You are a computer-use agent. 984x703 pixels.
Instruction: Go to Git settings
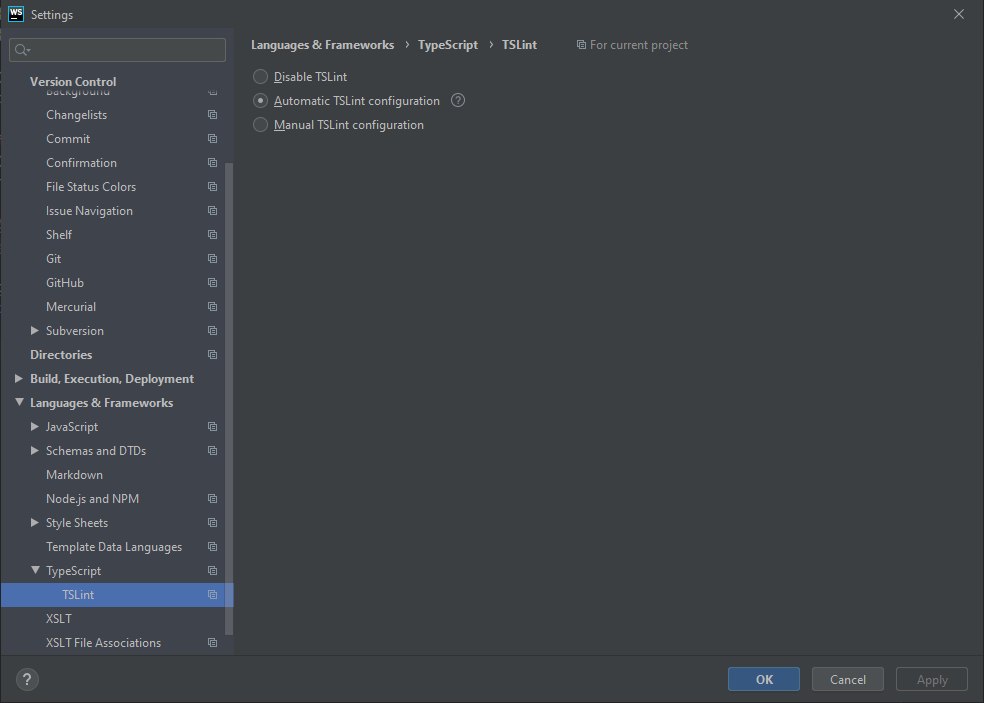(53, 259)
